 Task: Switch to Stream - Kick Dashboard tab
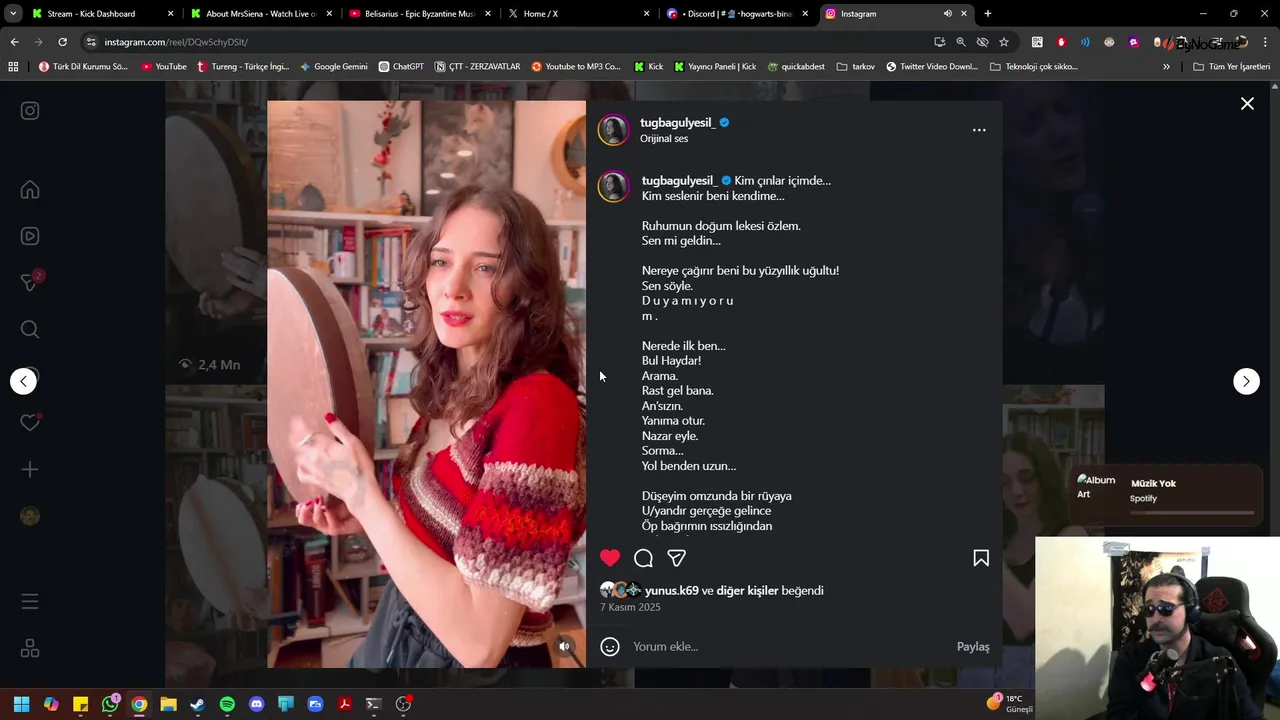pyautogui.click(x=102, y=14)
